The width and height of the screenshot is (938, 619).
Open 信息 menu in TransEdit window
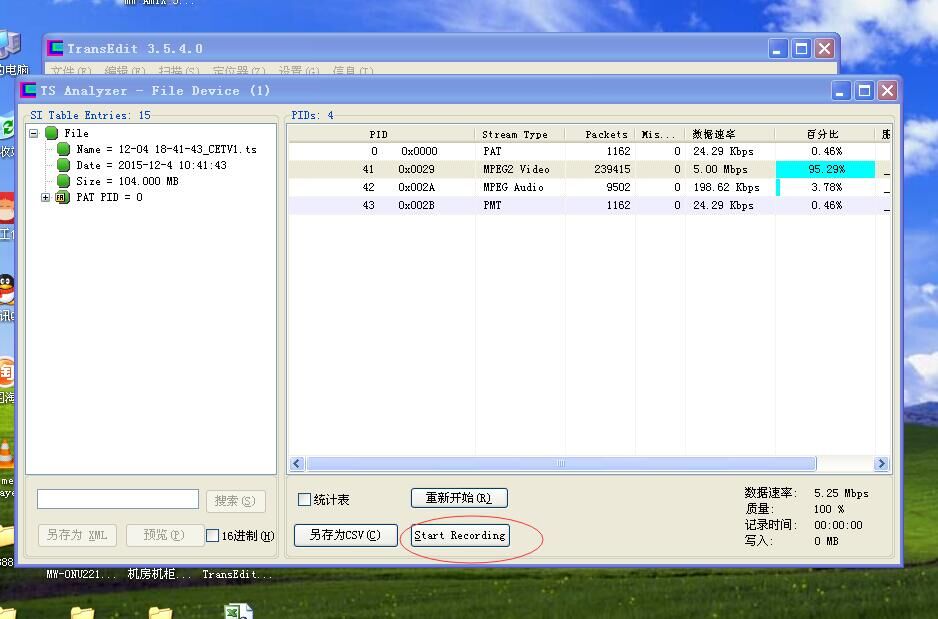352,71
